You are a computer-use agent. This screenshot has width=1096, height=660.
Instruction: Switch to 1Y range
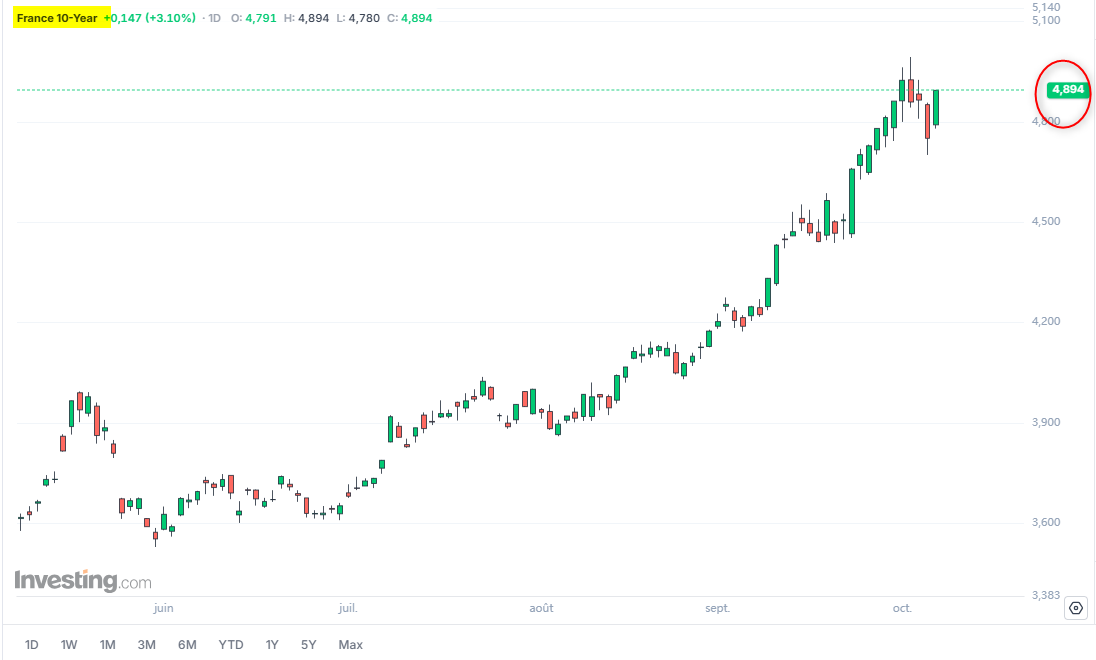(x=272, y=645)
